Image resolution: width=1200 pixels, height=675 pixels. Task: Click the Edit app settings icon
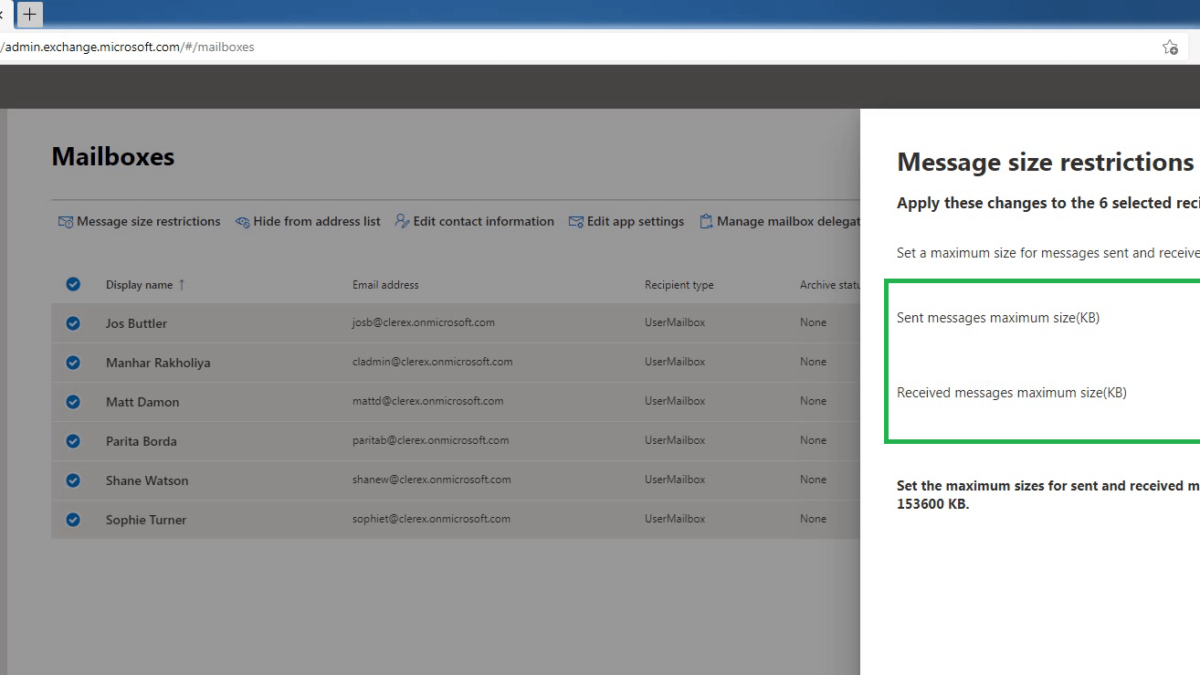click(576, 222)
